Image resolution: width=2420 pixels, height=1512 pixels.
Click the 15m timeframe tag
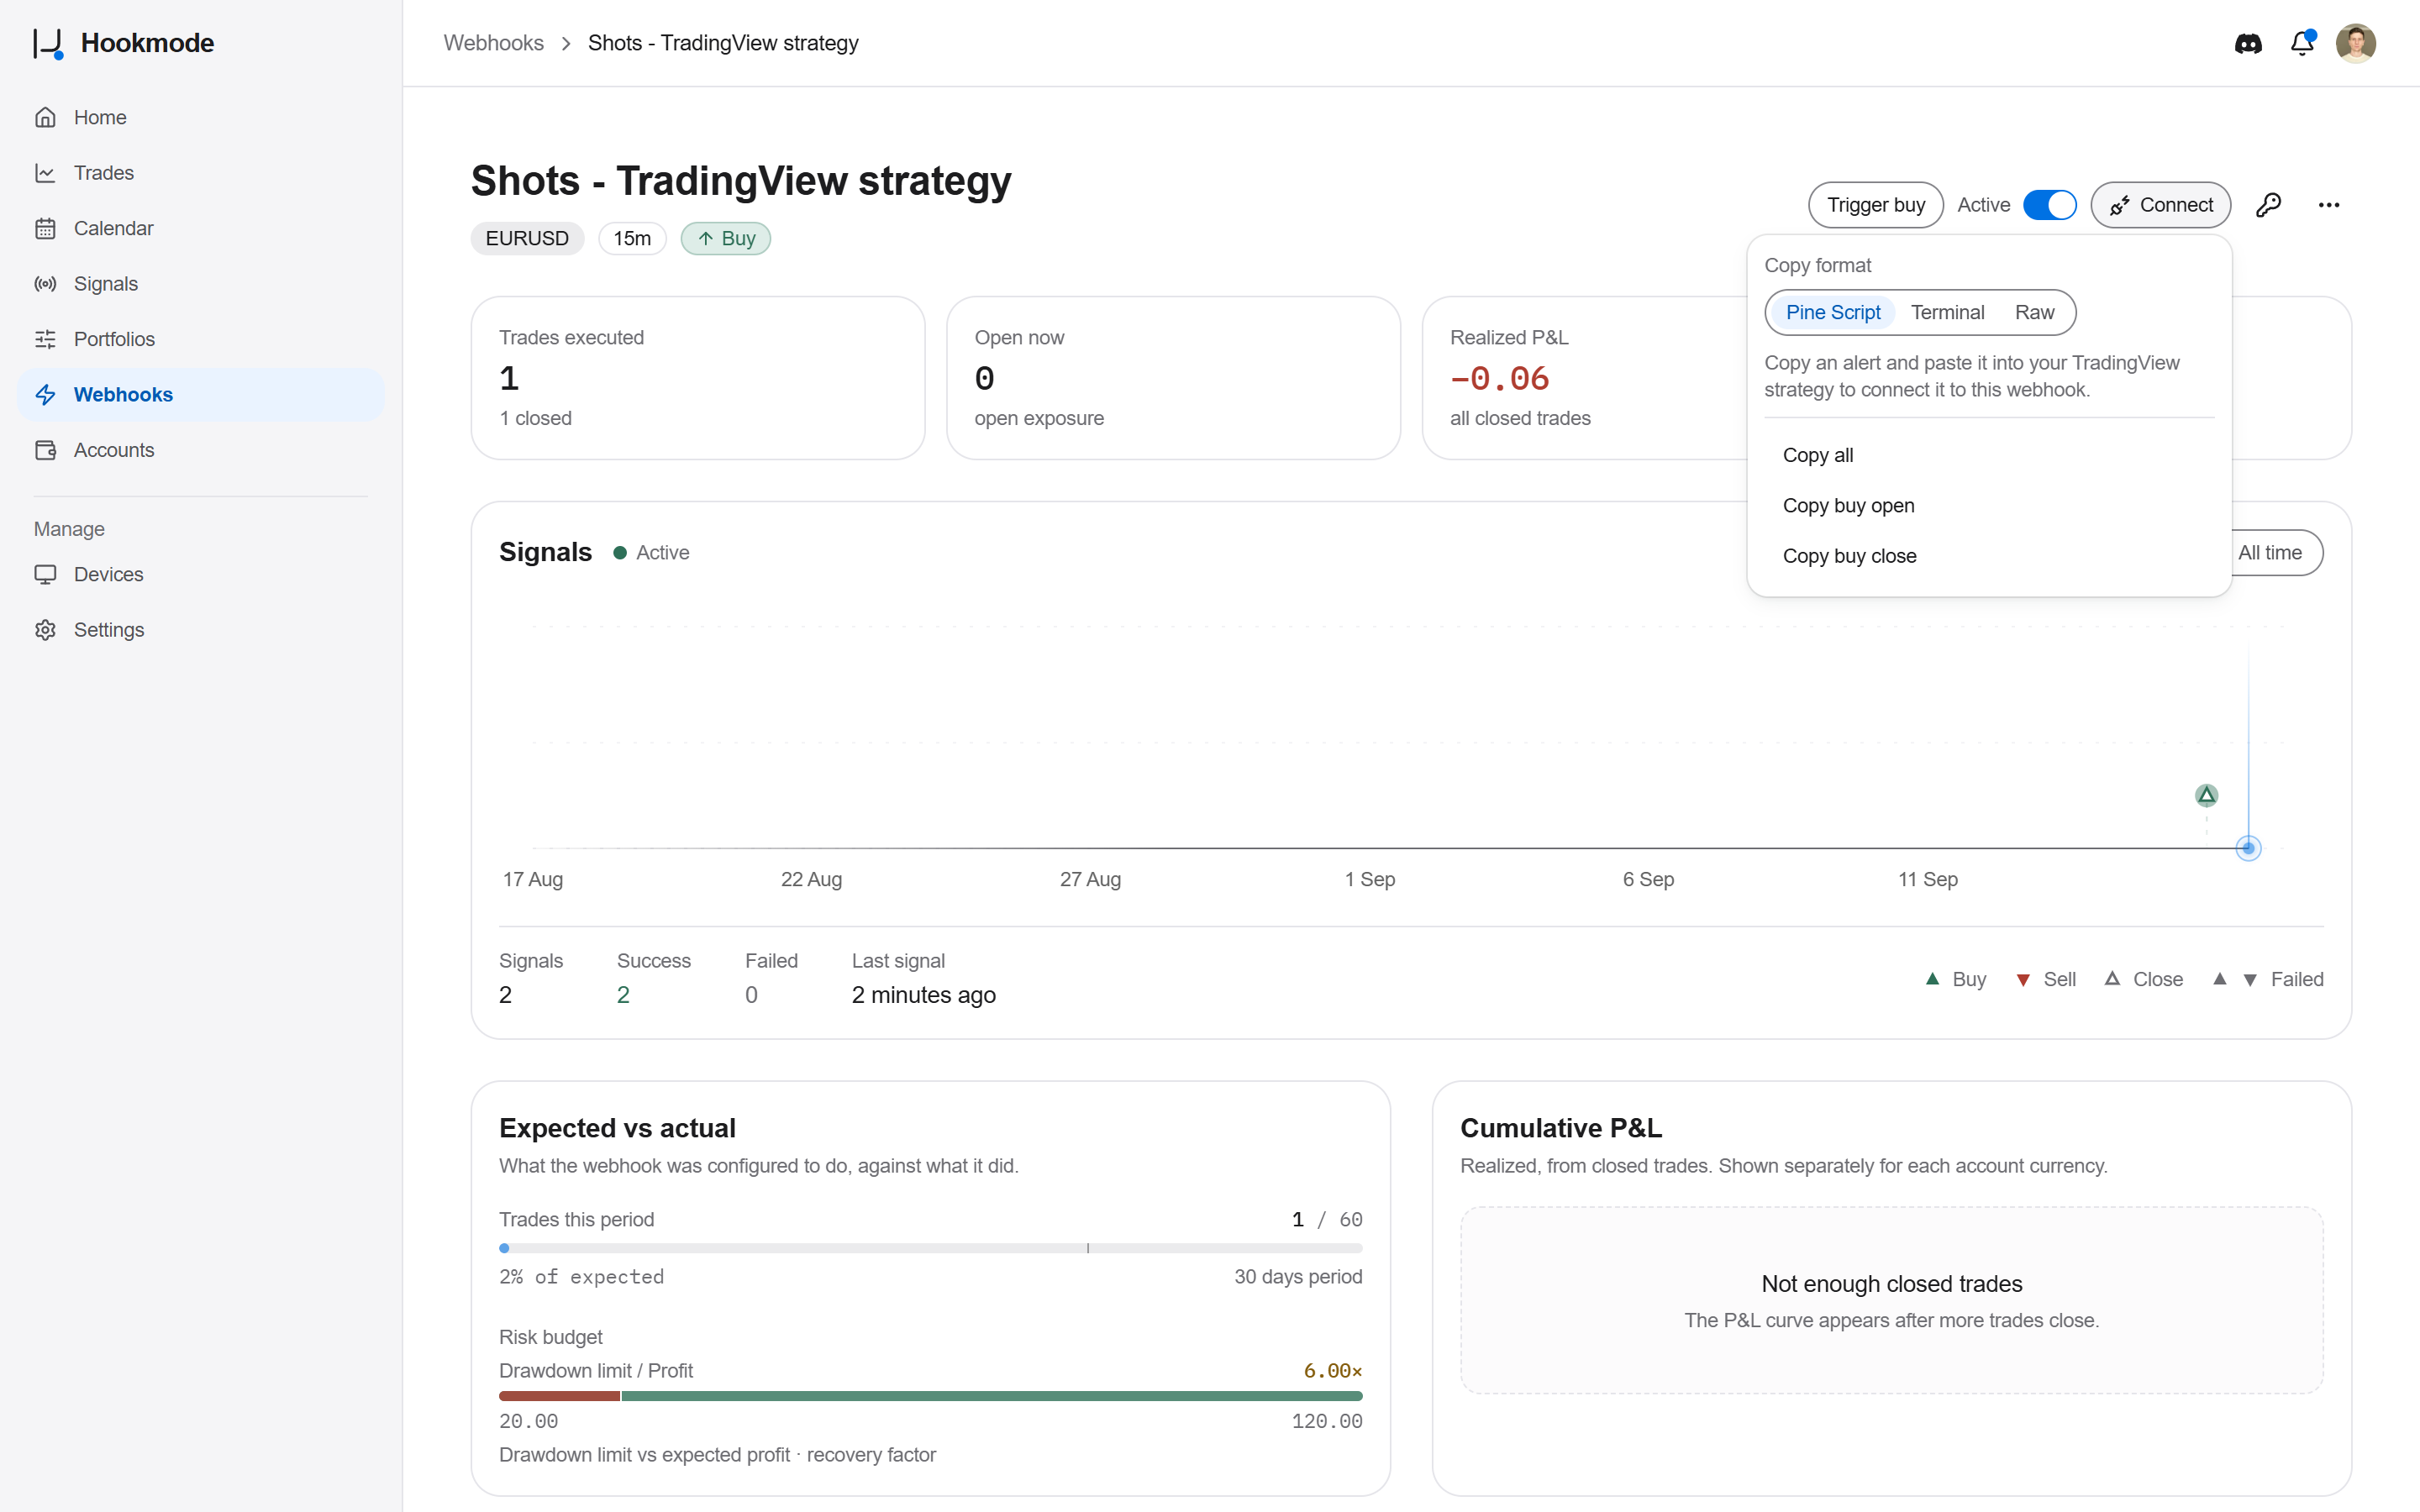(632, 238)
